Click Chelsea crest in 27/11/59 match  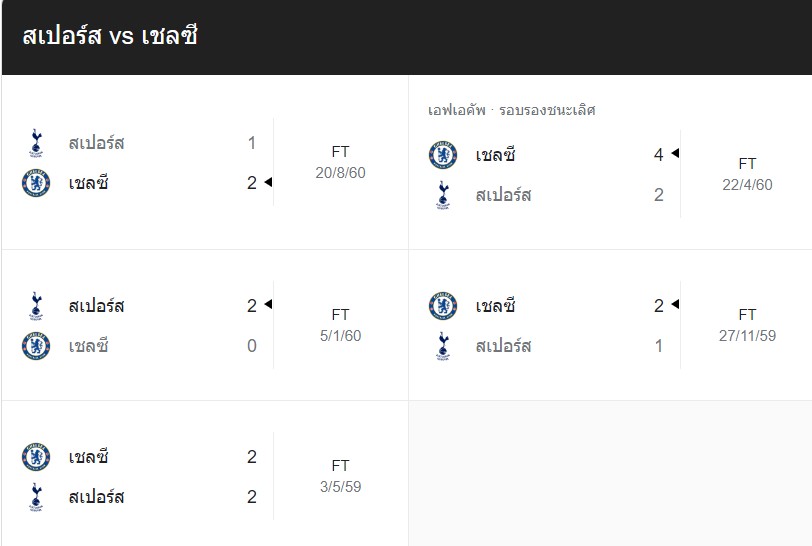coord(443,306)
